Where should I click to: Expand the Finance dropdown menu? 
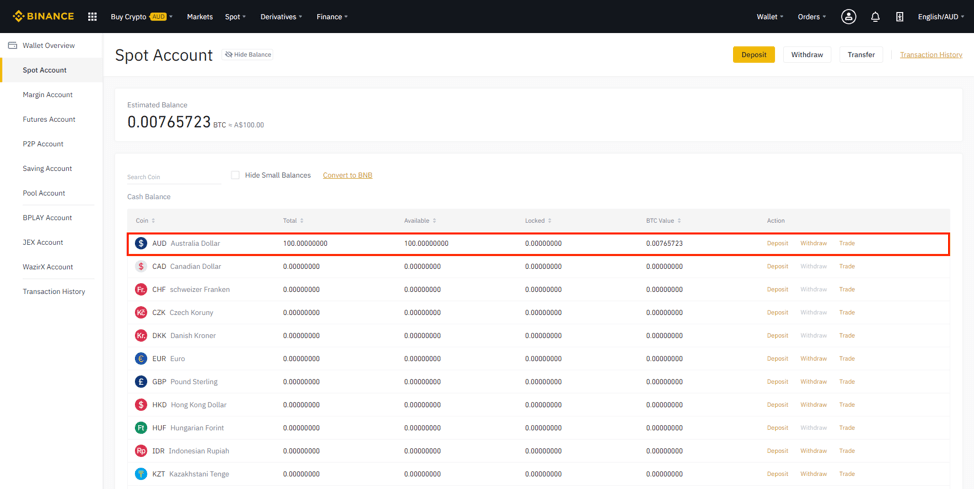[x=332, y=17]
